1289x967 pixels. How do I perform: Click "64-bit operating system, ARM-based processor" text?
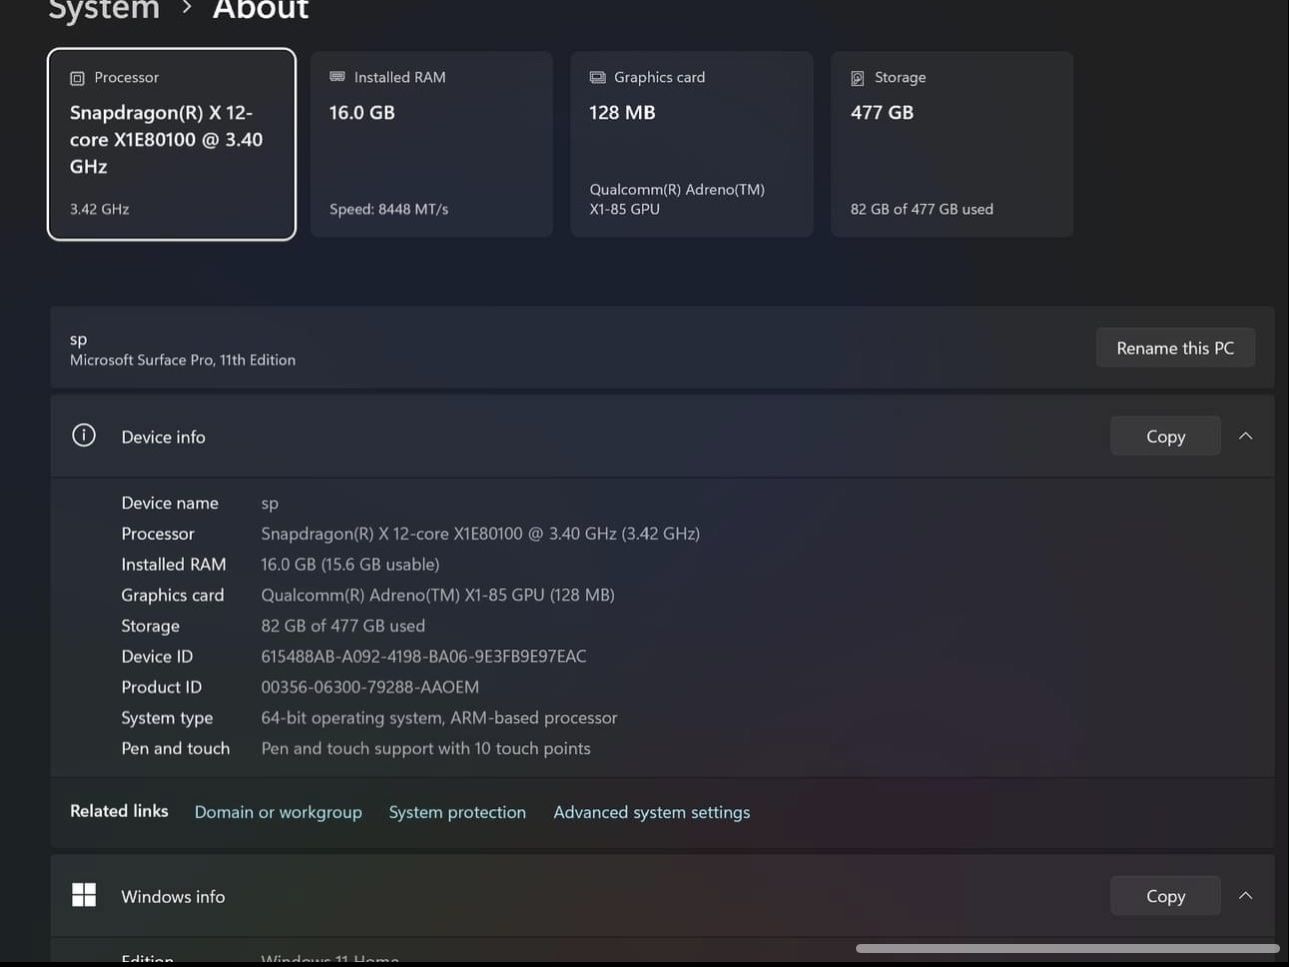click(x=439, y=718)
